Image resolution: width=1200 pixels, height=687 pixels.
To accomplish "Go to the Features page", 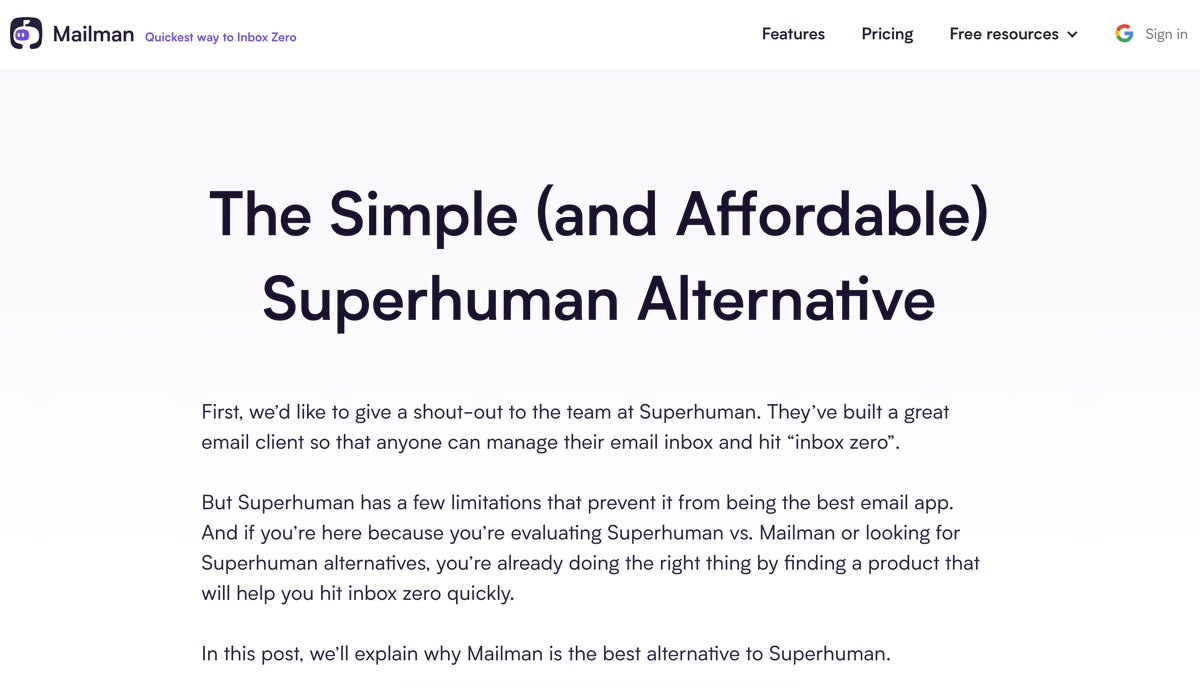I will coord(793,34).
